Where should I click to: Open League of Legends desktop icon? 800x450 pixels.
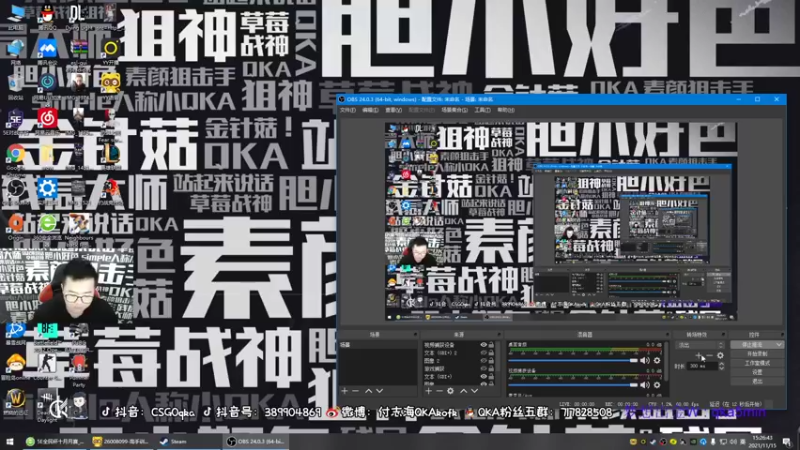(x=110, y=156)
